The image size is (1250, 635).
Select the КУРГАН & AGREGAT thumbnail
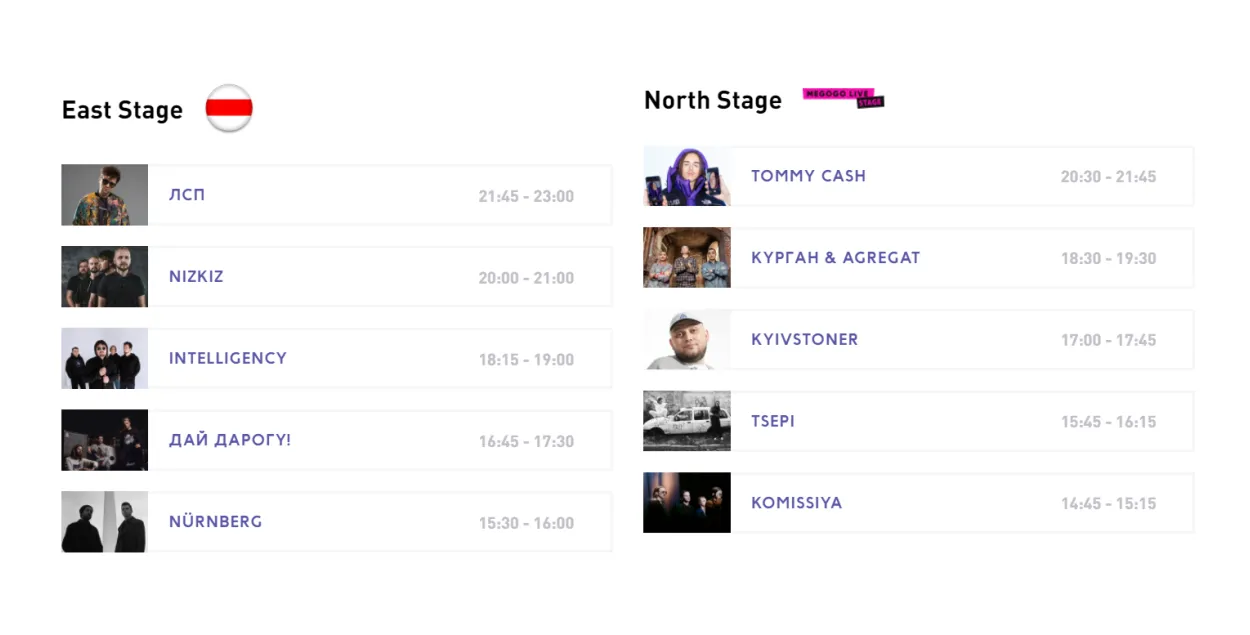pos(687,258)
